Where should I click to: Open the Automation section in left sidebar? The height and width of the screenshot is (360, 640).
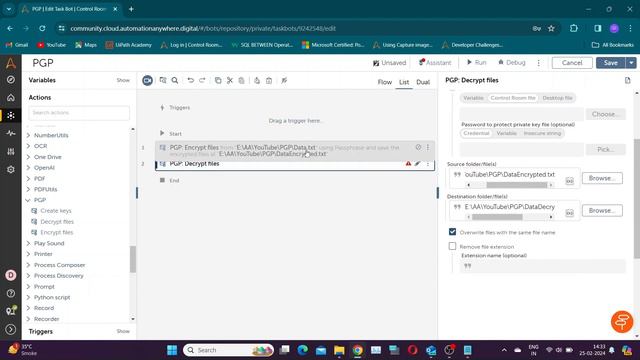click(x=11, y=115)
